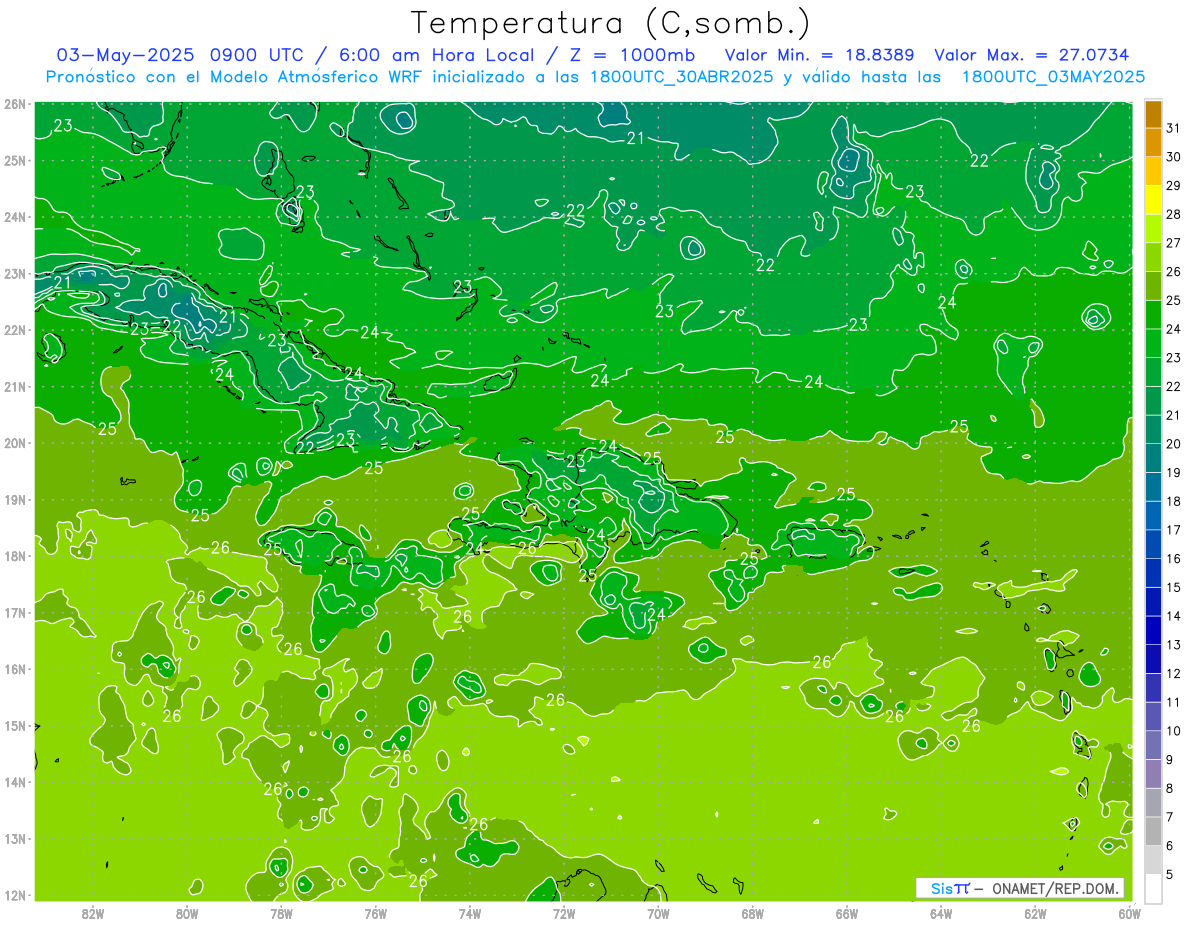Click the legend color band between 9 and 10
1200x927 pixels.
click(x=1153, y=745)
